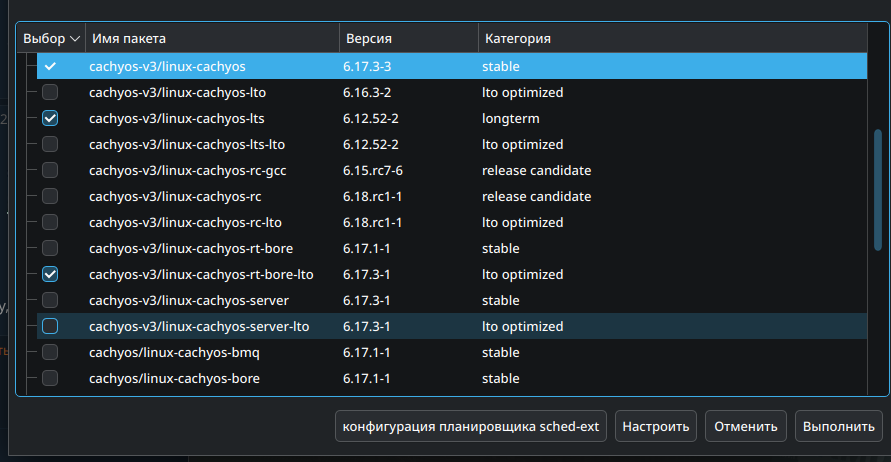Uncheck the linux-cachyos-lts longterm kernel
This screenshot has height=462, width=891.
[x=50, y=118]
